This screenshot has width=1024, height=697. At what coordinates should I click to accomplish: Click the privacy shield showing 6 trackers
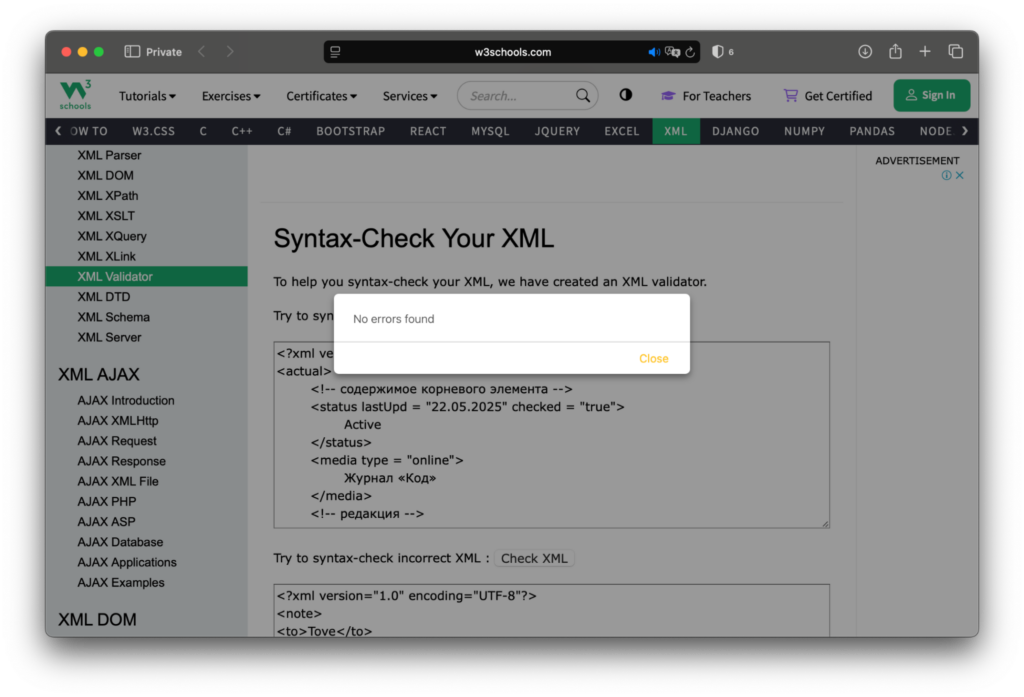pyautogui.click(x=722, y=51)
